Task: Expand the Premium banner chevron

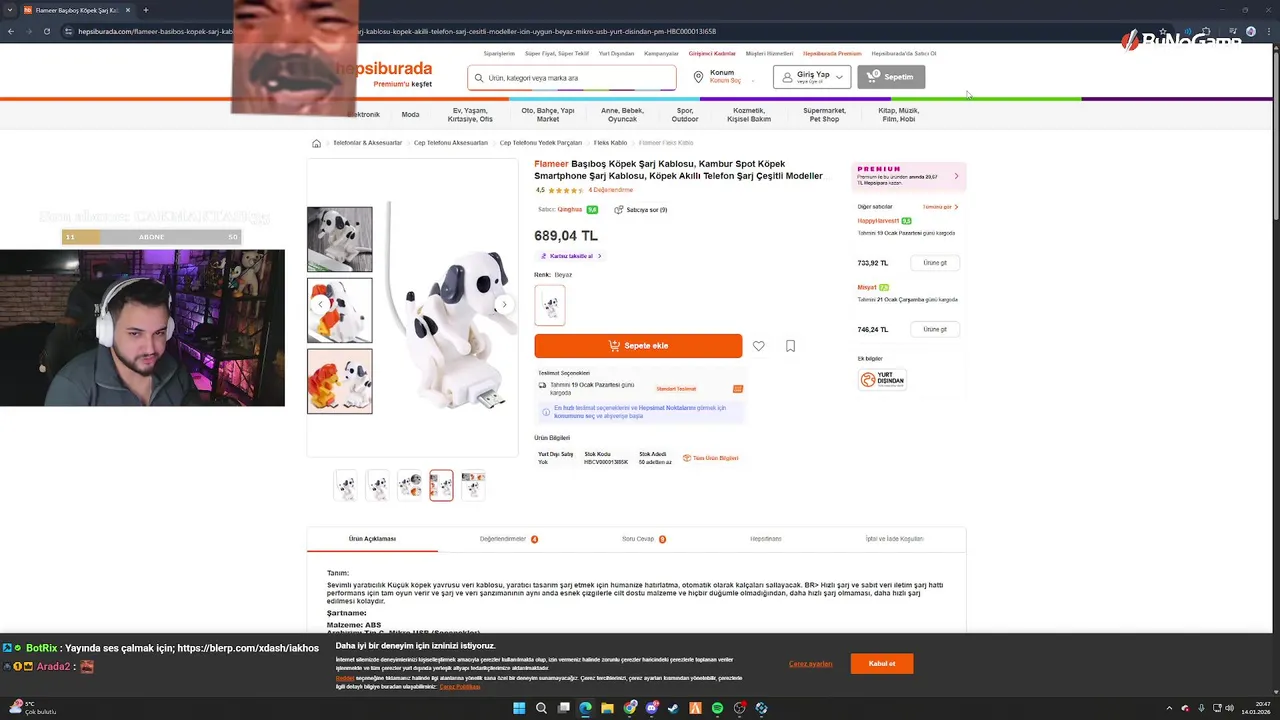Action: tap(956, 176)
